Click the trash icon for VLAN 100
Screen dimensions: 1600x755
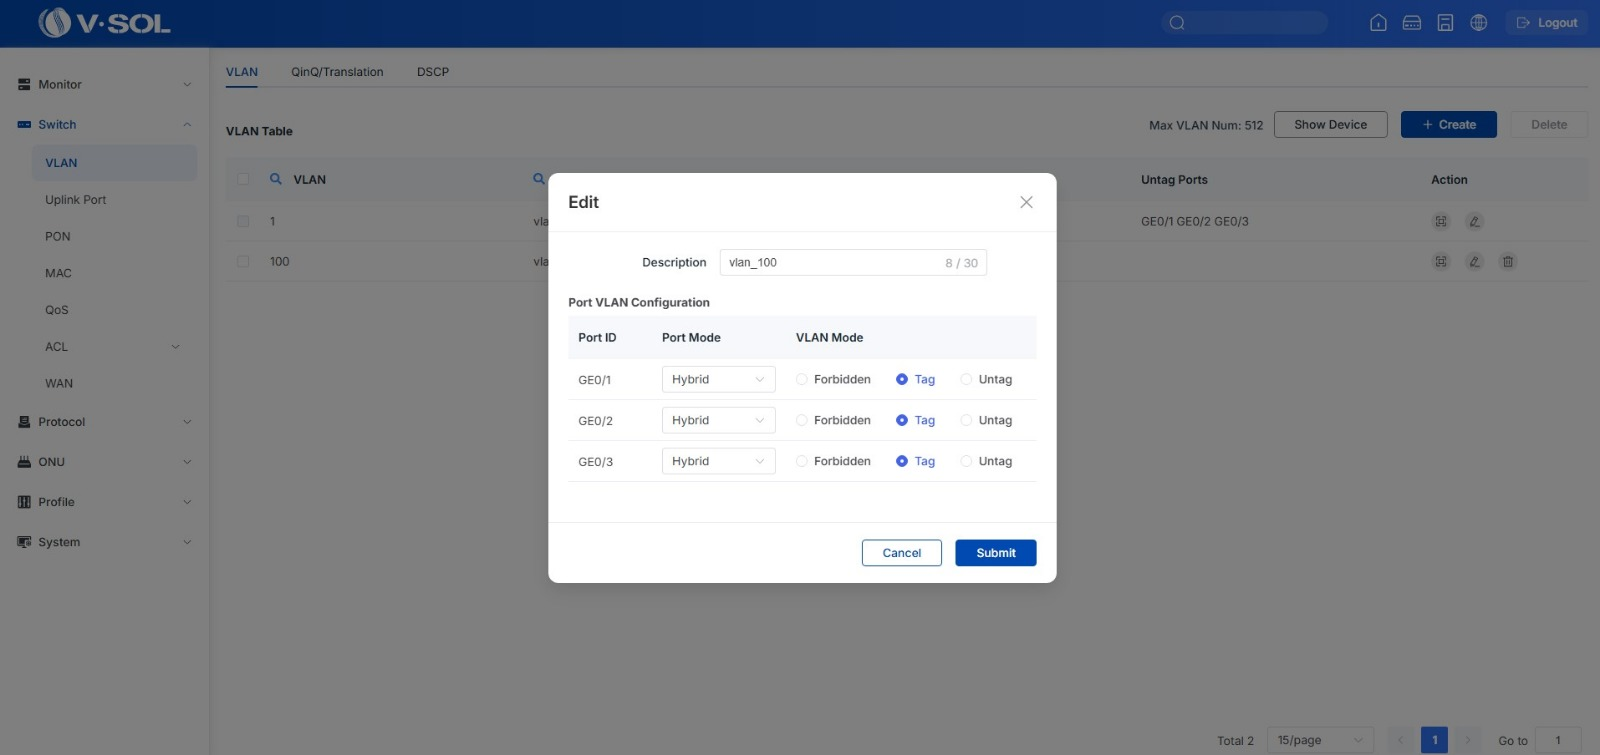(1508, 261)
